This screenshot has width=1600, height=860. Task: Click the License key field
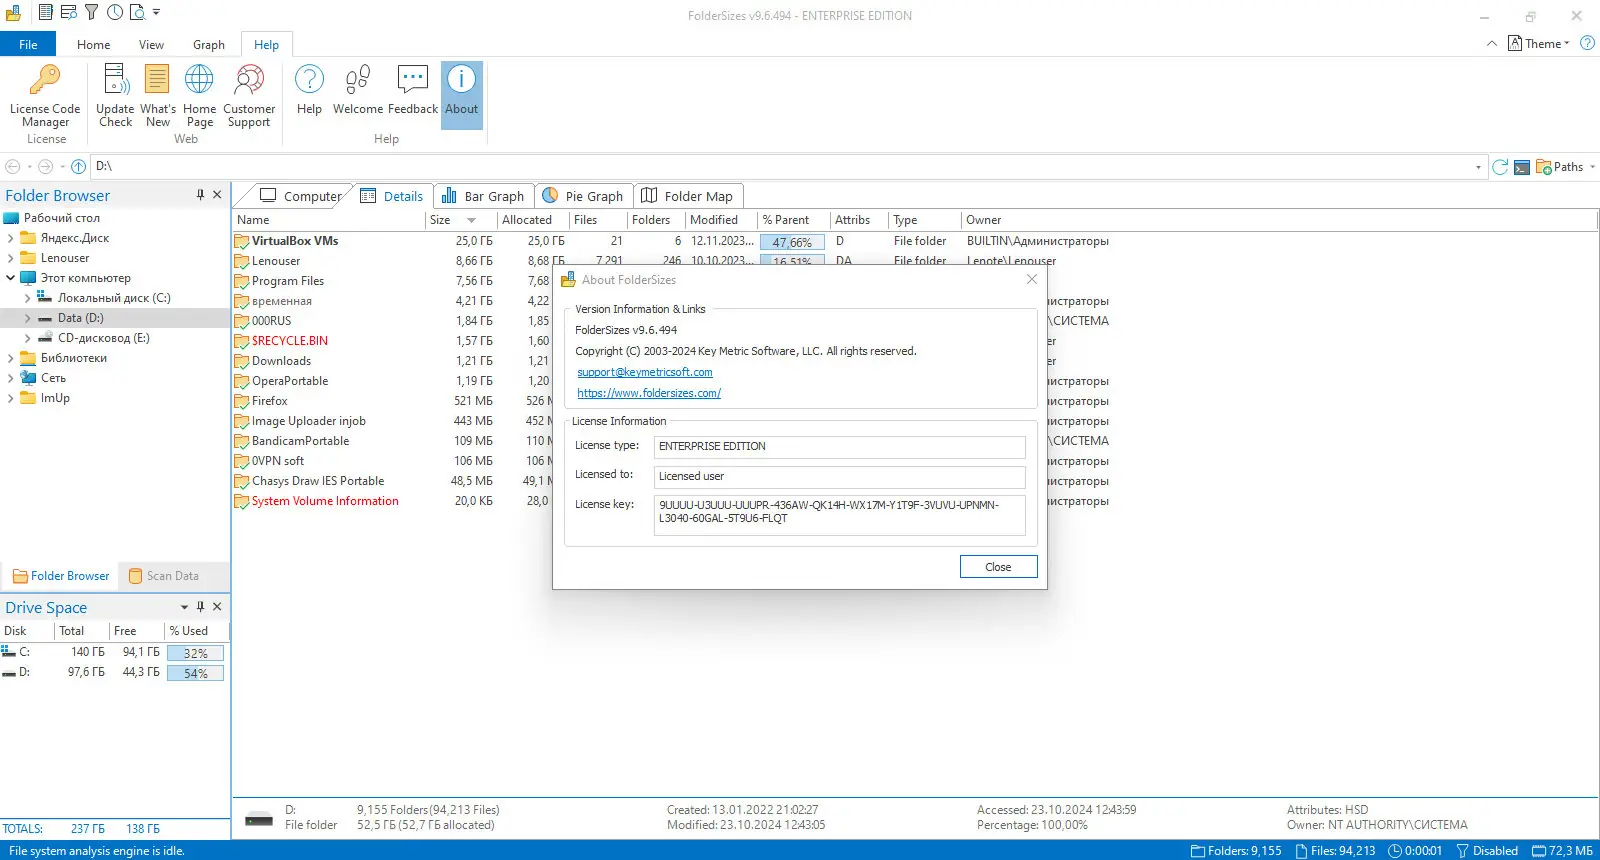[x=839, y=515]
